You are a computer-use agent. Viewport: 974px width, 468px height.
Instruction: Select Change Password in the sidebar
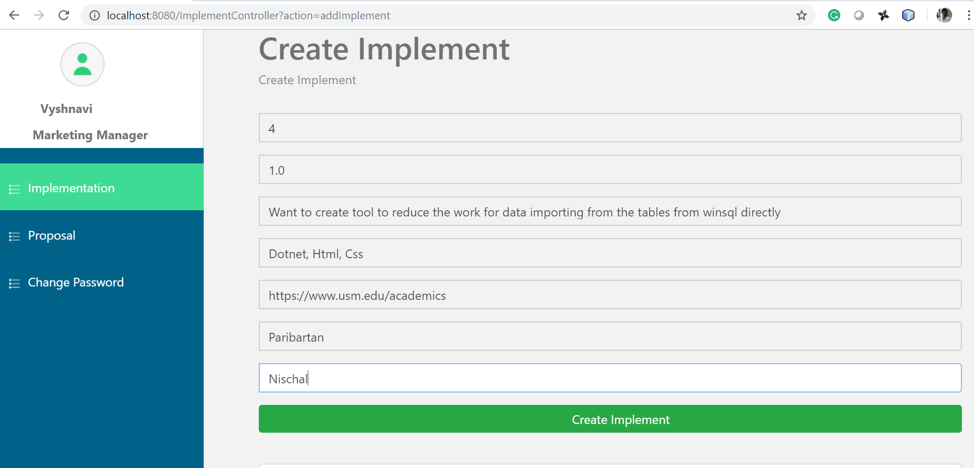click(76, 283)
